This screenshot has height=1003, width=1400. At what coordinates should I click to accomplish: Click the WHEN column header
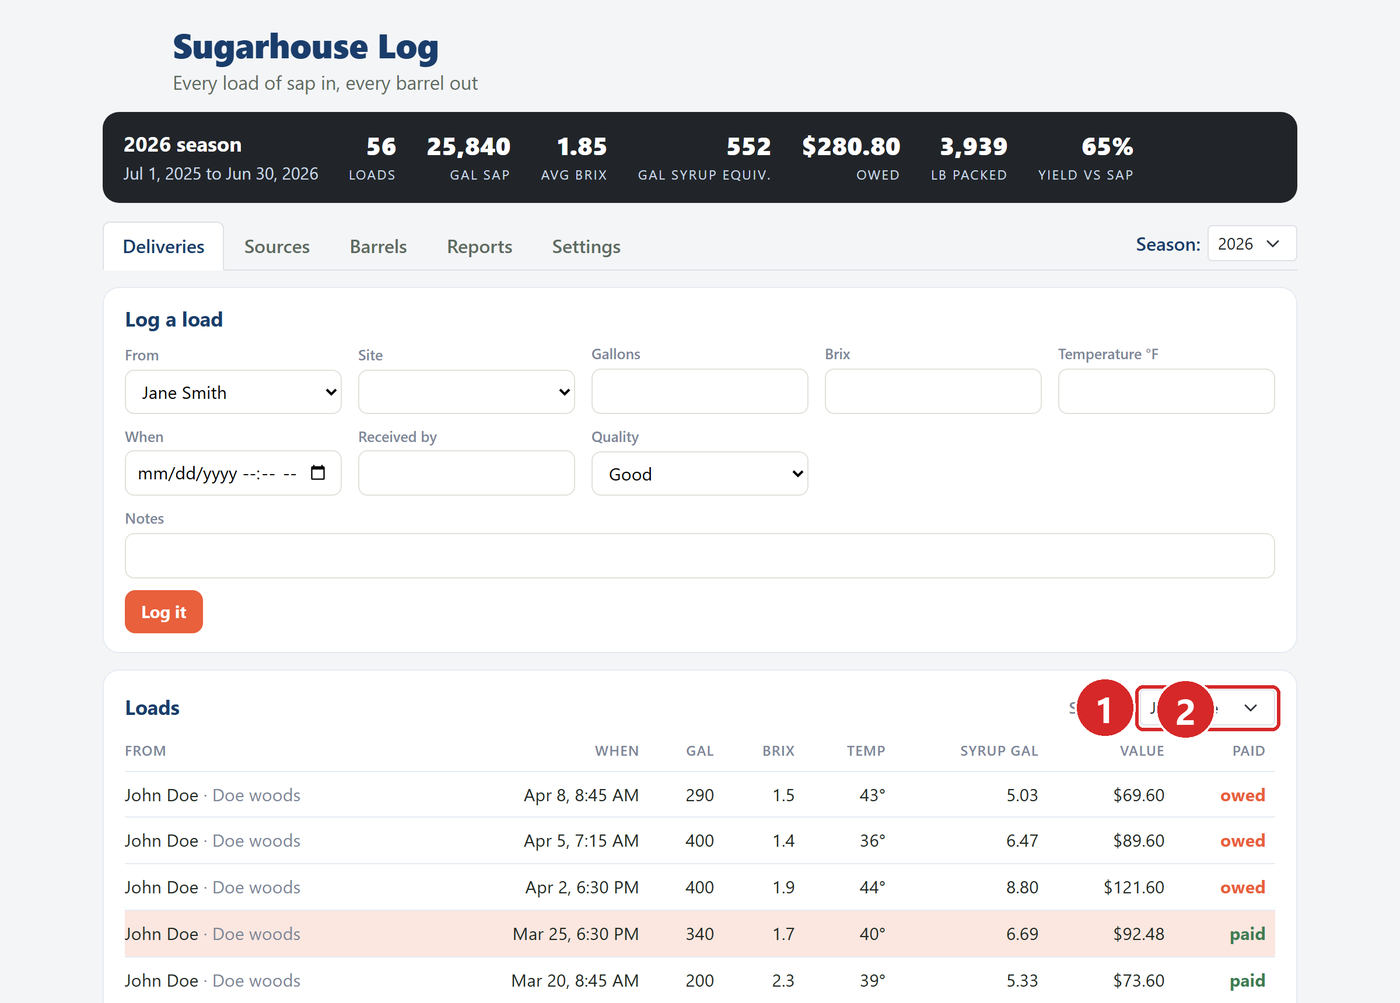click(x=617, y=751)
